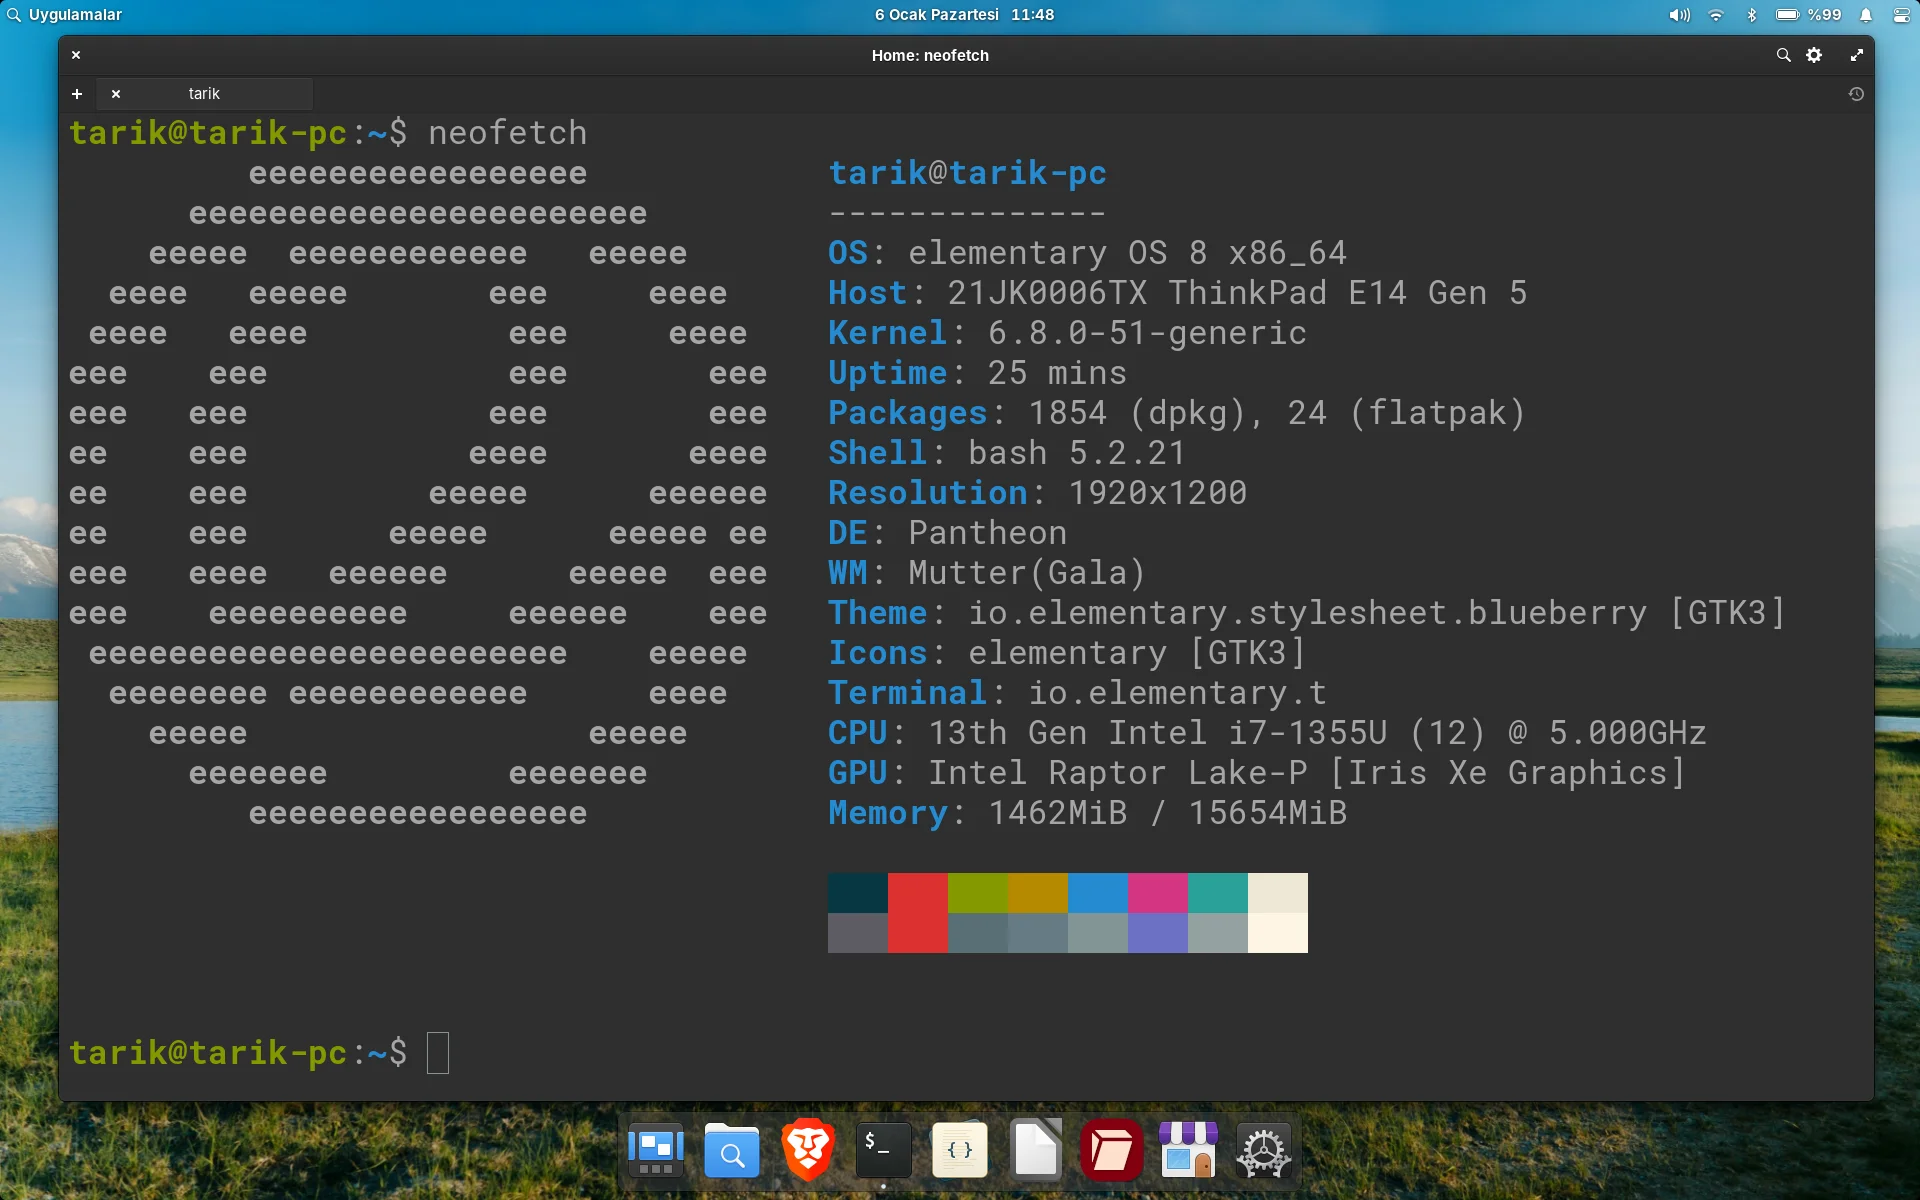This screenshot has width=1920, height=1200.
Task: Open the red folder app in the dock
Action: click(1112, 1150)
